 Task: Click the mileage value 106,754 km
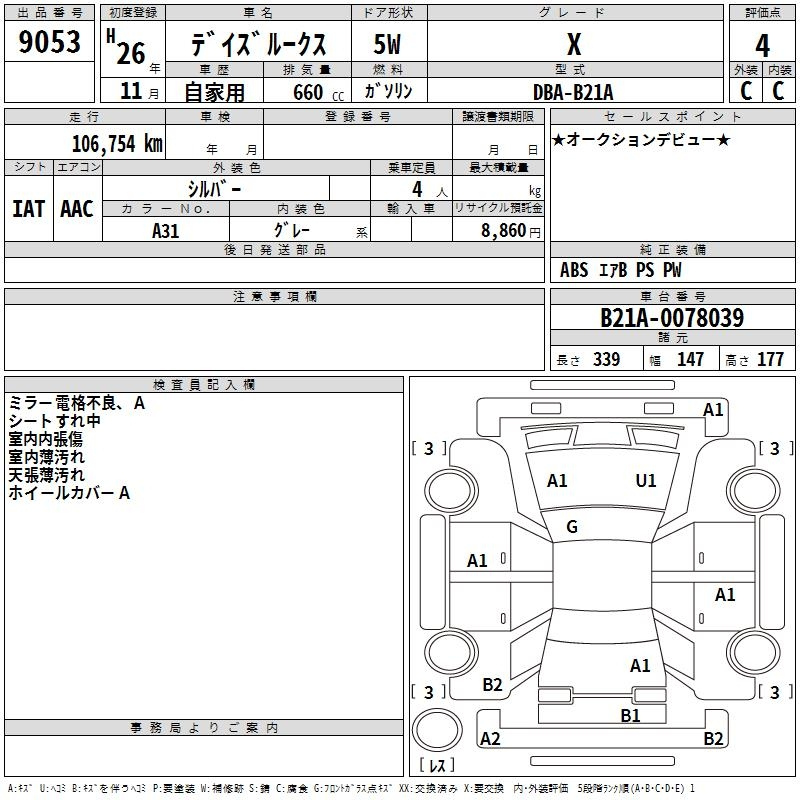click(x=117, y=143)
